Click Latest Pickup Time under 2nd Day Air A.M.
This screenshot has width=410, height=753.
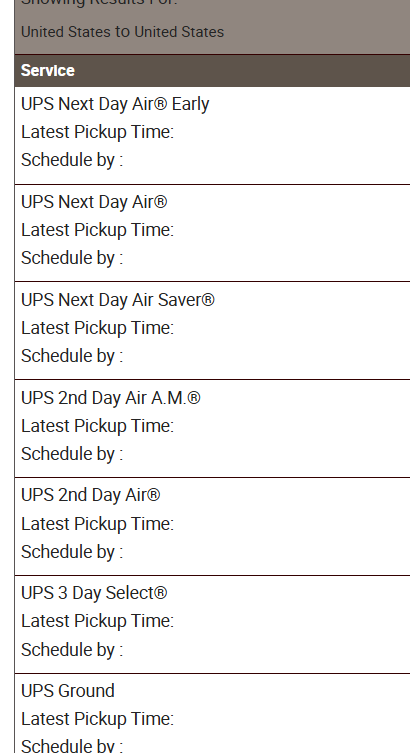coord(97,426)
